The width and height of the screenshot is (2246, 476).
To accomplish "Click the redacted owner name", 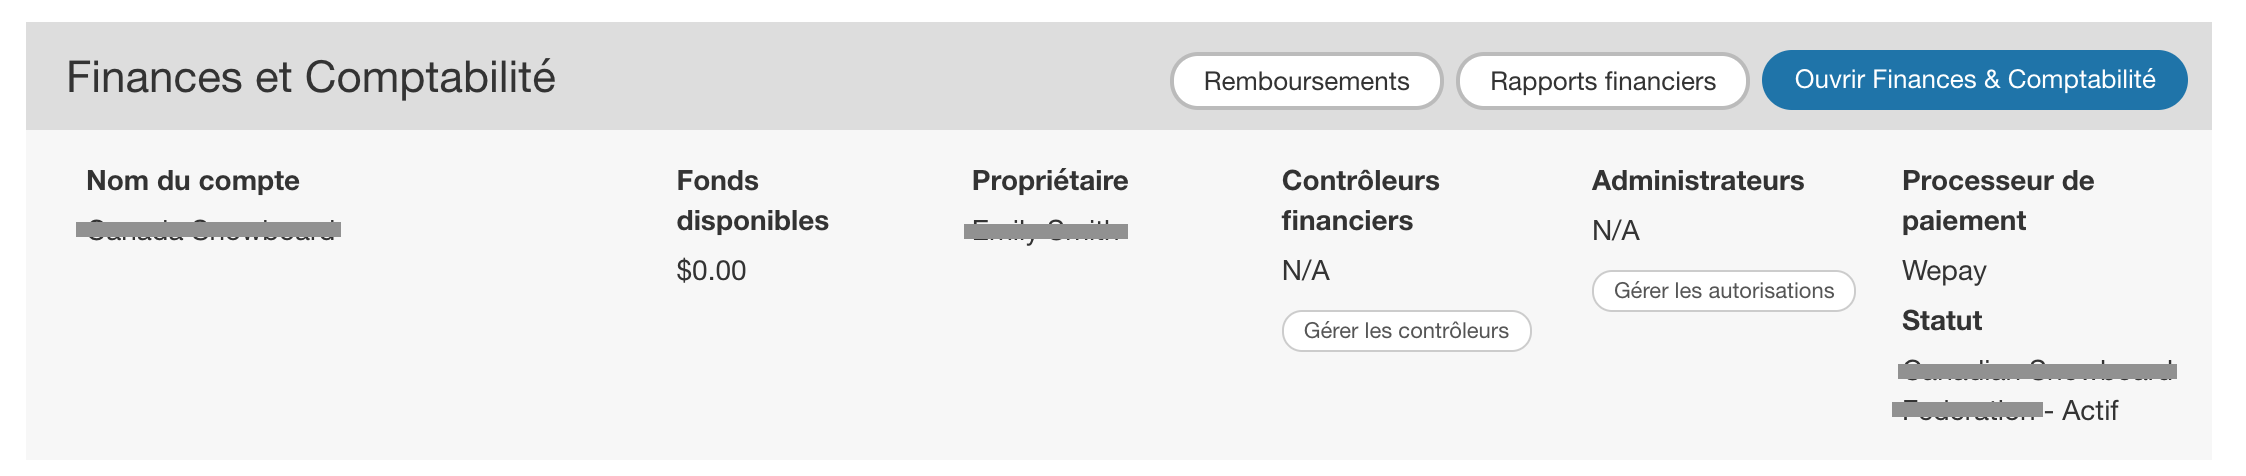I will (1046, 231).
